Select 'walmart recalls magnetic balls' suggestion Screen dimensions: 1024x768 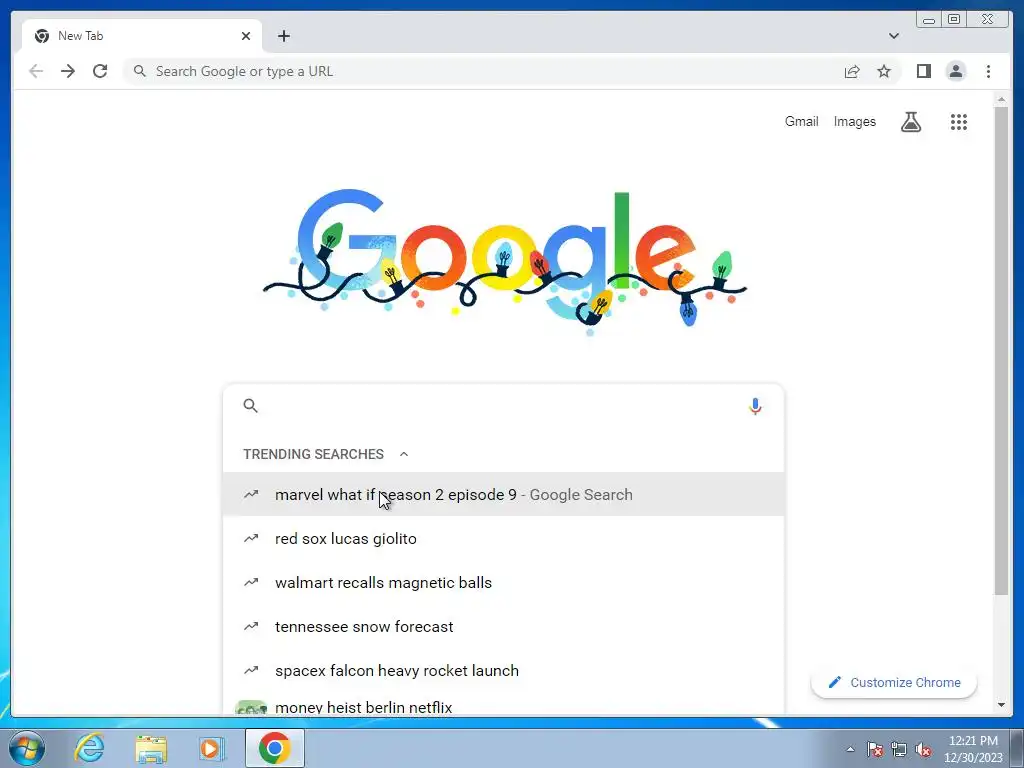[x=503, y=583]
